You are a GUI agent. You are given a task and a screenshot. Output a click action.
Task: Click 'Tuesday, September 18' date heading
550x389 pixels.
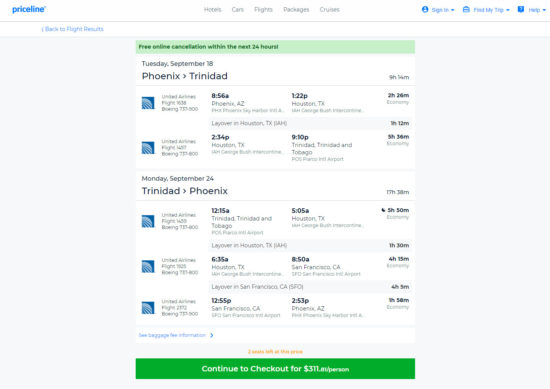[x=177, y=63]
